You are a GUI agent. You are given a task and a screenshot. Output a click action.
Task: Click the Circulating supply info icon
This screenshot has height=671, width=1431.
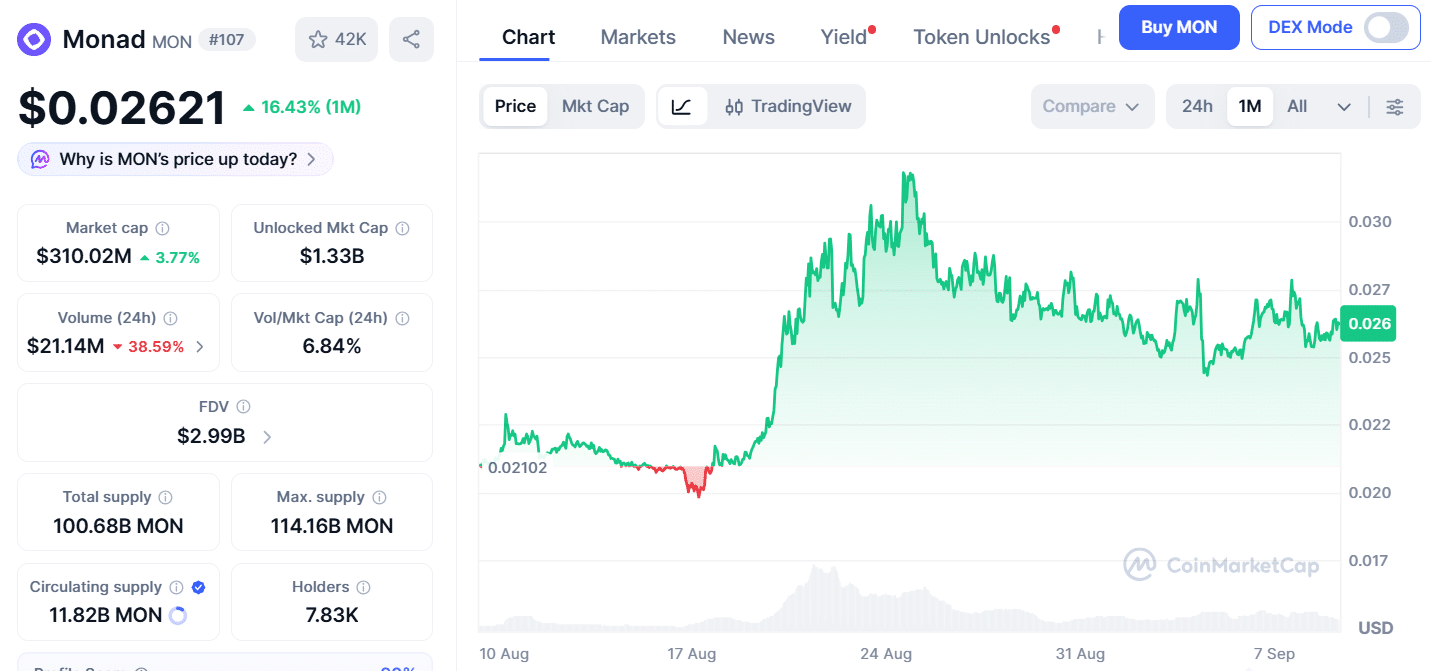tap(176, 587)
